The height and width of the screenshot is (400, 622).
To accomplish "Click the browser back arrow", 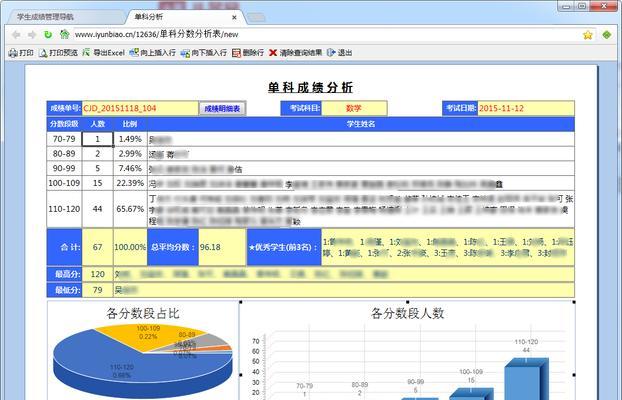I will (x=16, y=35).
